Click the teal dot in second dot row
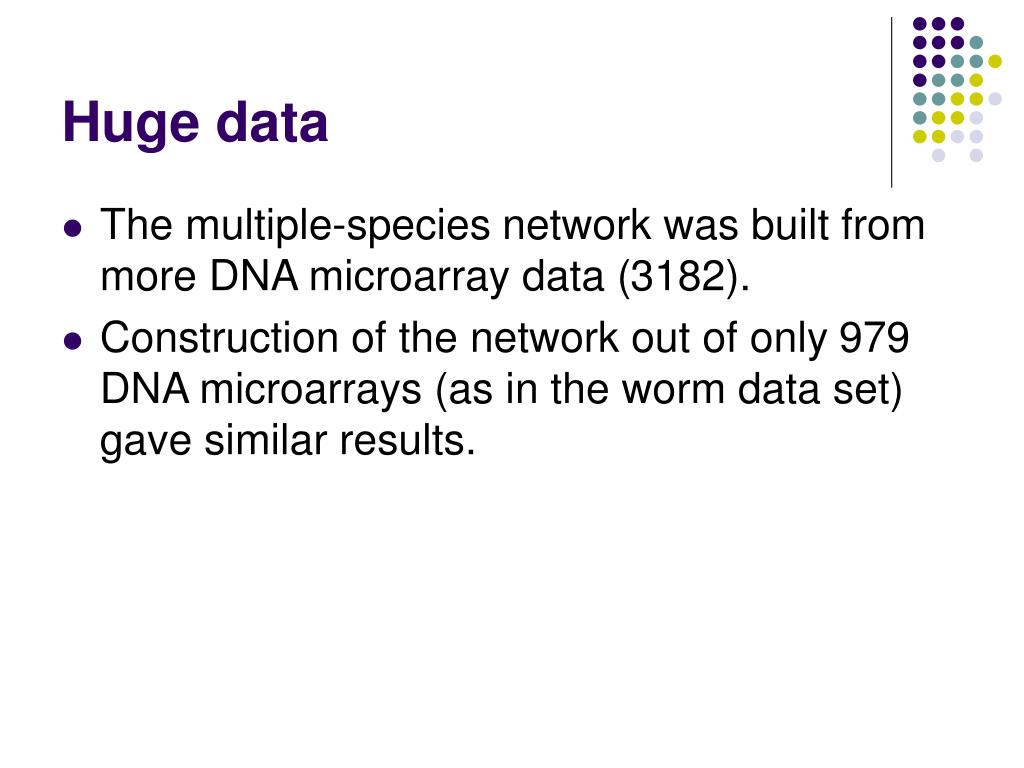The height and width of the screenshot is (768, 1024). (976, 43)
